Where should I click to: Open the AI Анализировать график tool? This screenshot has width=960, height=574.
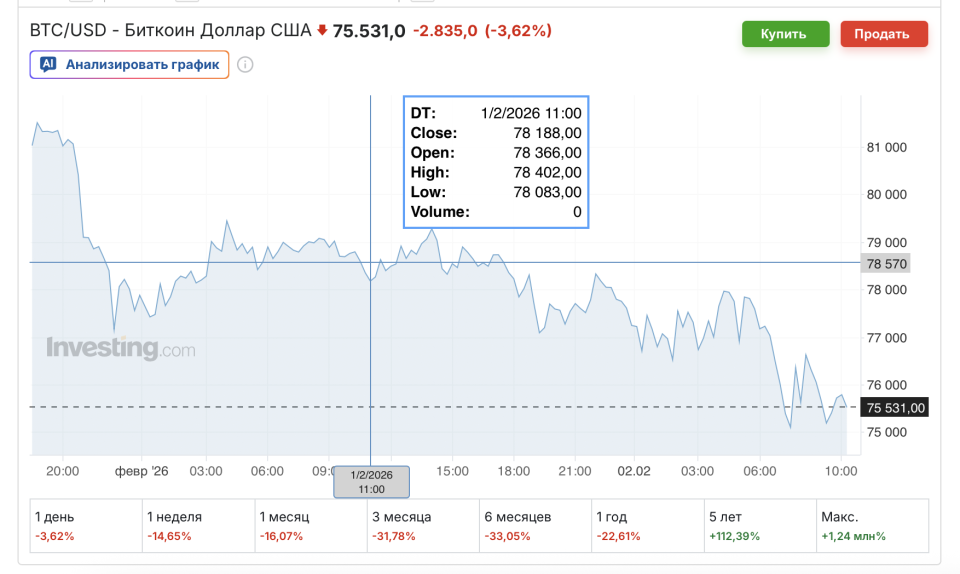[130, 65]
